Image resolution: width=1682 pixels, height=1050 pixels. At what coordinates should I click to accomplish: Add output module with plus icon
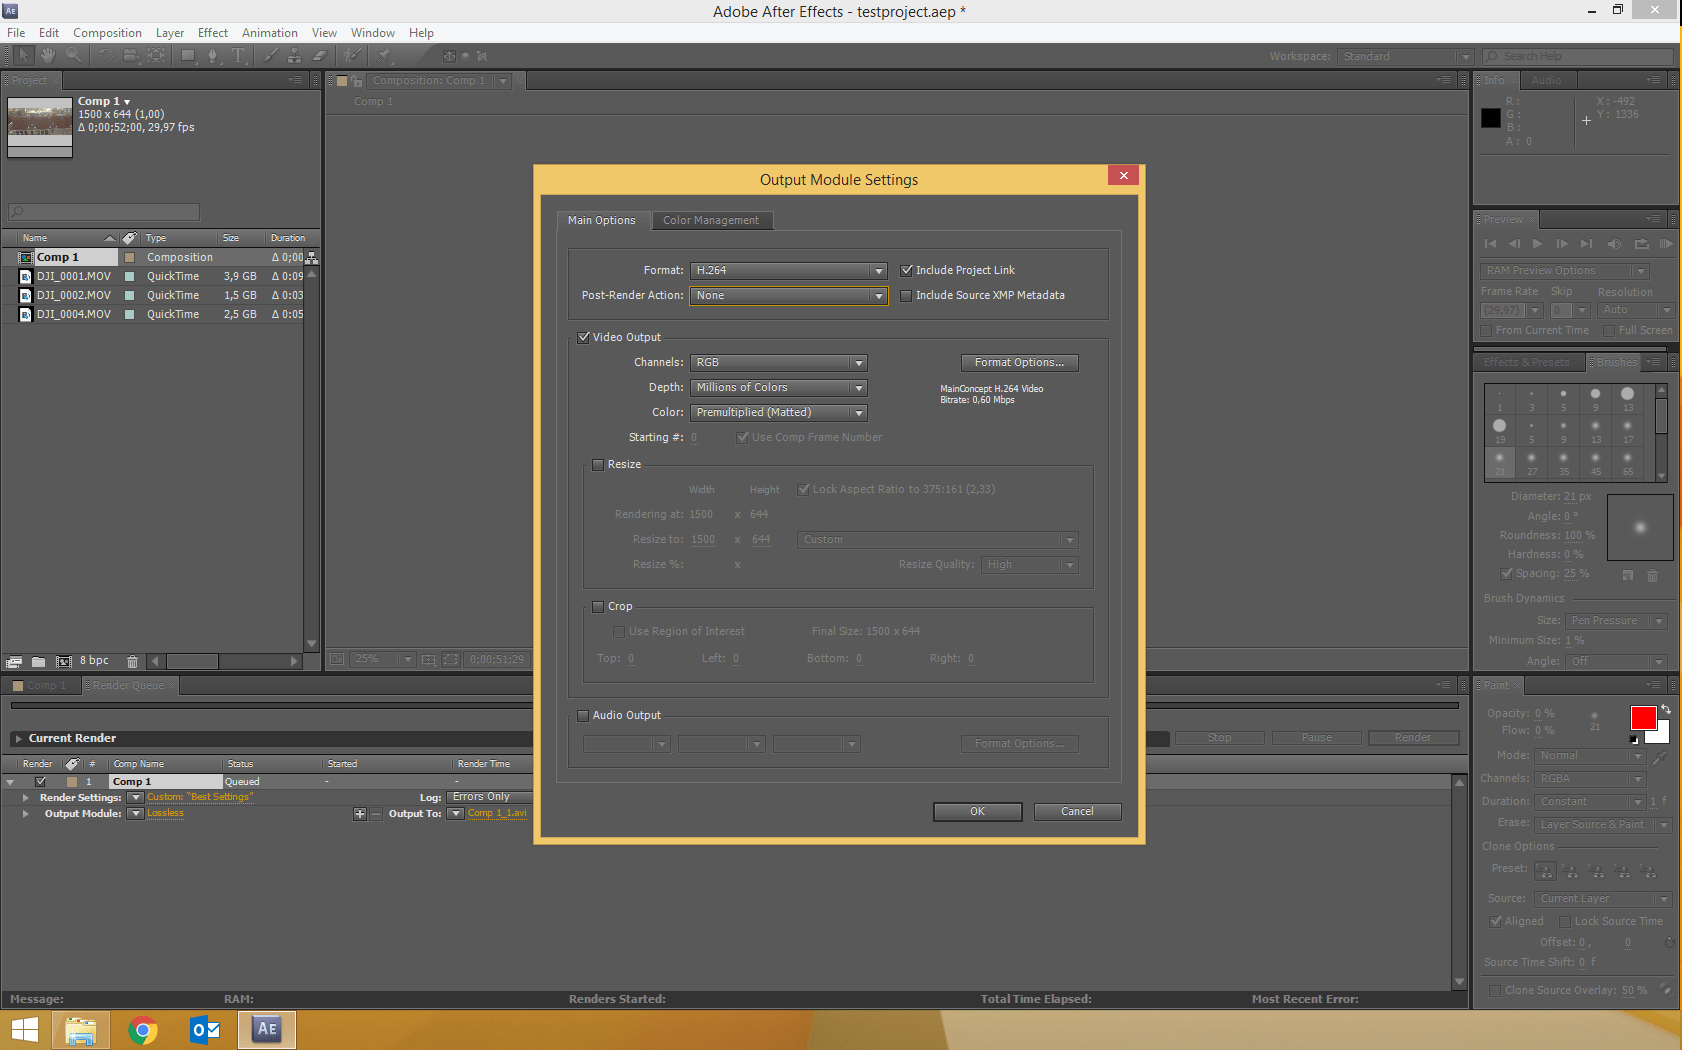pos(360,814)
